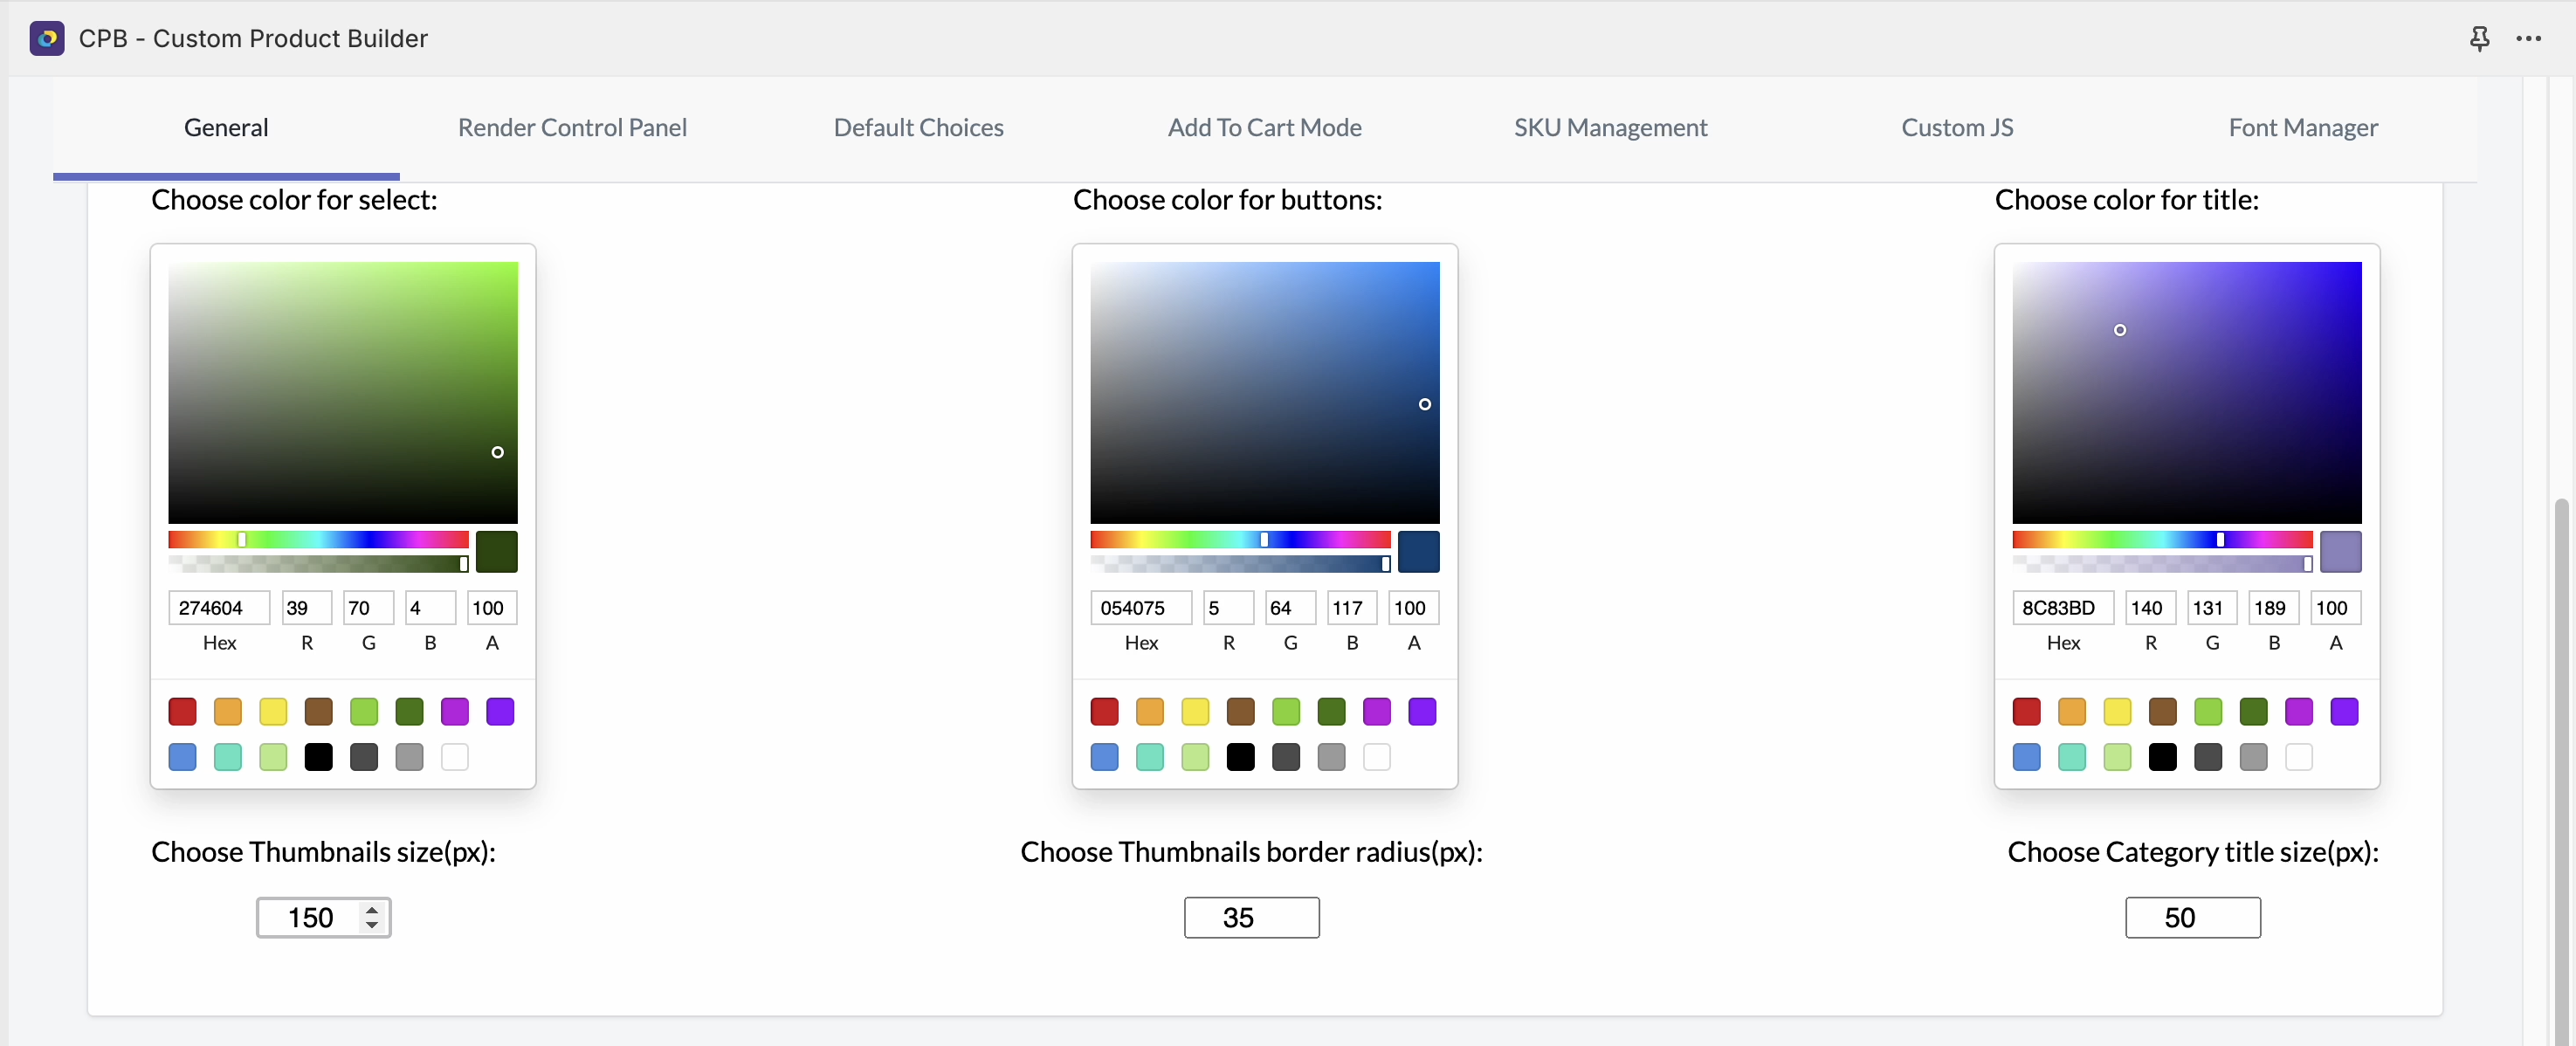The image size is (2576, 1046).
Task: Choose purple swatch in buttons color picker
Action: tap(1376, 711)
